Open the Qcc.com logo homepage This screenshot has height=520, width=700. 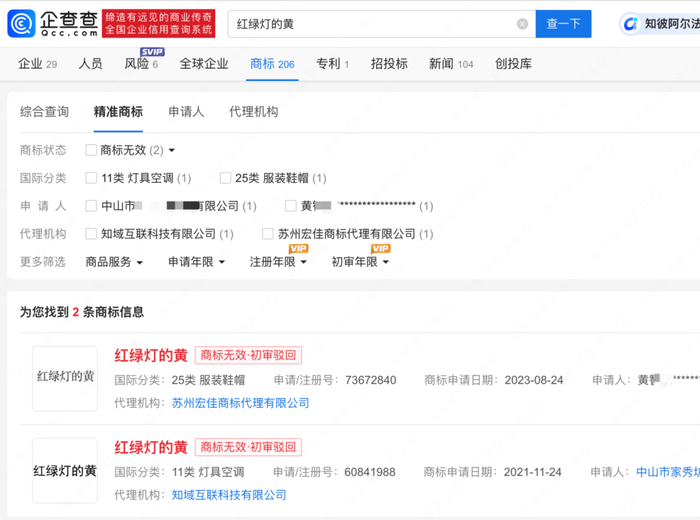53,24
